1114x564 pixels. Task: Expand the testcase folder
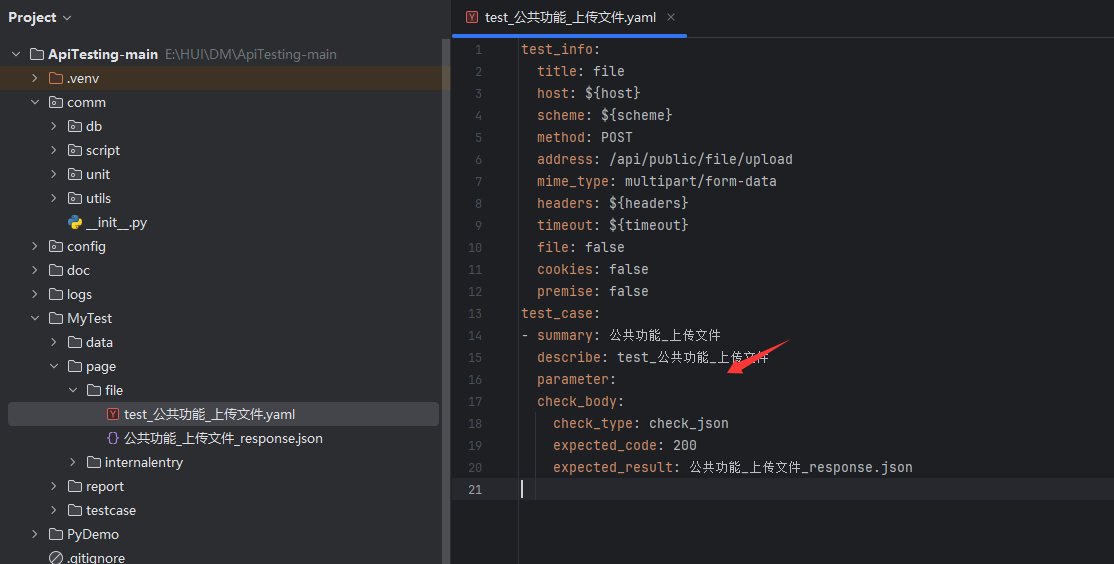pos(54,510)
